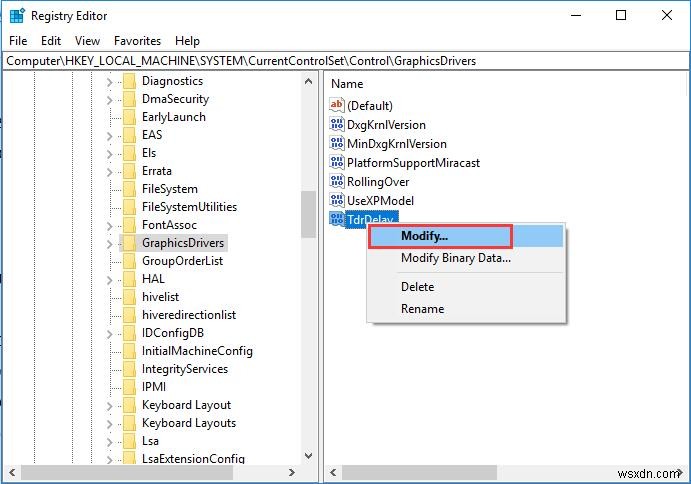691x484 pixels.
Task: Click the IDConfigDB folder icon
Action: [x=130, y=333]
